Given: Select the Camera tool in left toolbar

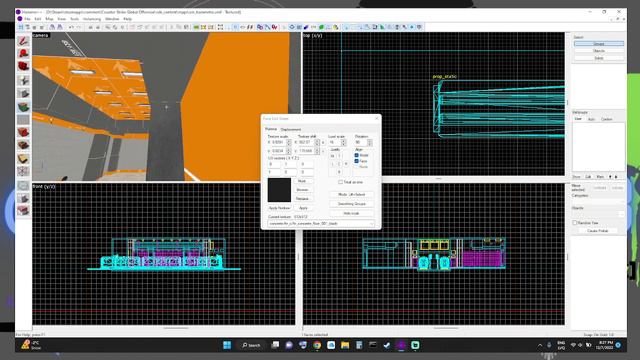Looking at the screenshot, I should (23, 67).
